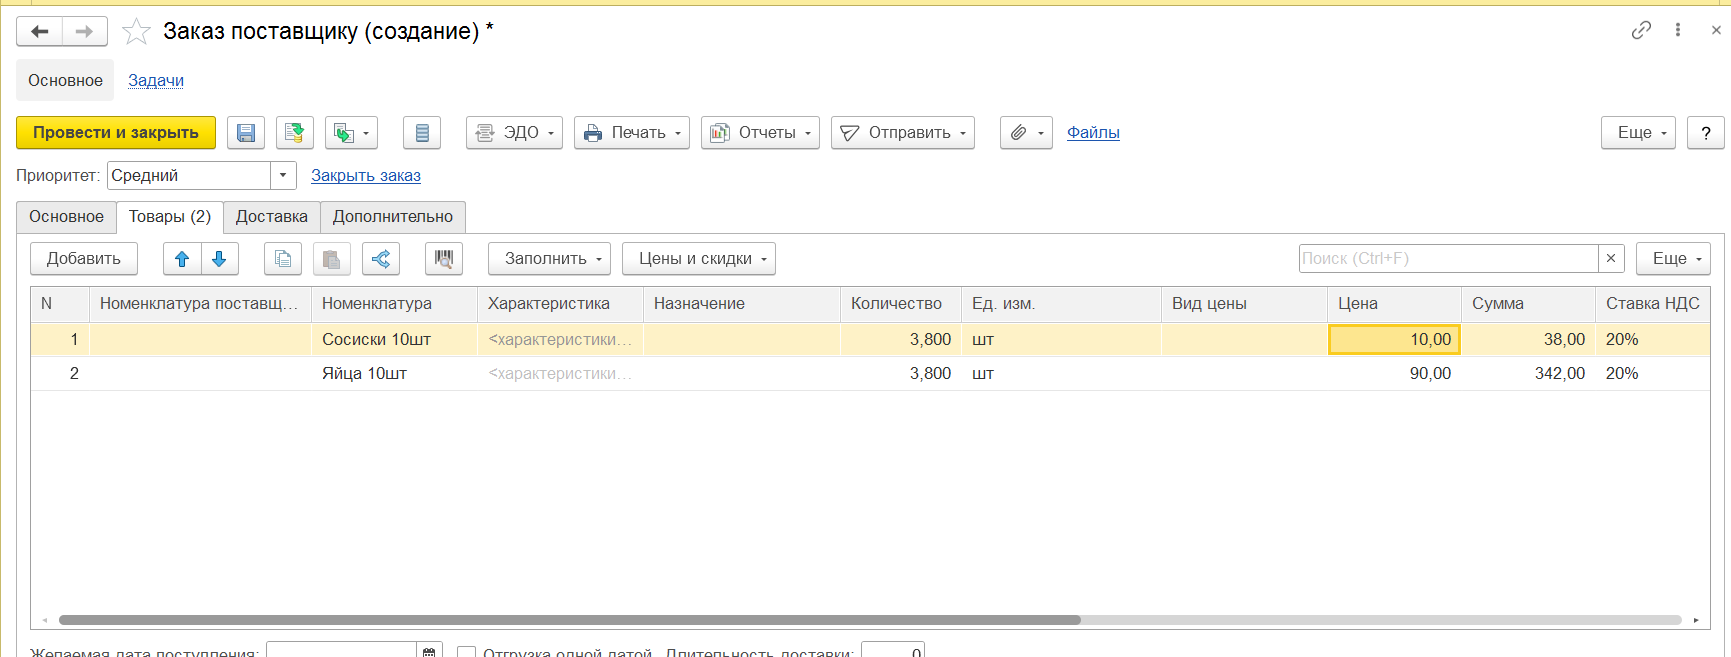This screenshot has width=1731, height=657.
Task: Expand the Цены и скидки dropdown
Action: click(698, 259)
